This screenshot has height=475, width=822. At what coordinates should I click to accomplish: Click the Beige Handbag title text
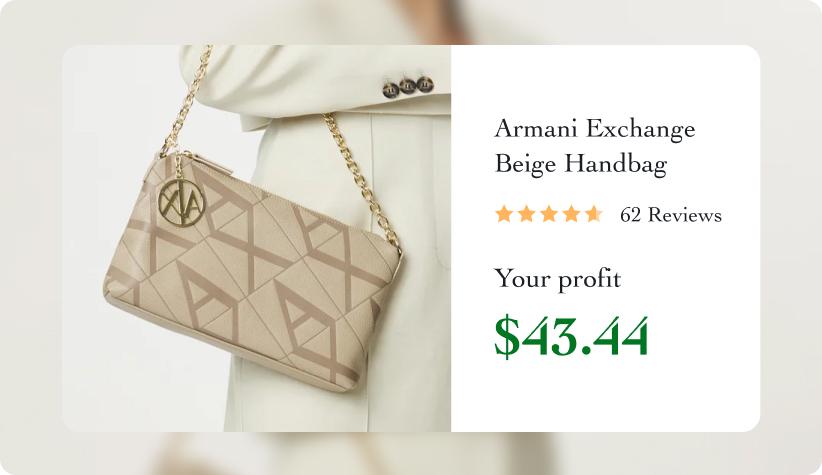(x=581, y=163)
